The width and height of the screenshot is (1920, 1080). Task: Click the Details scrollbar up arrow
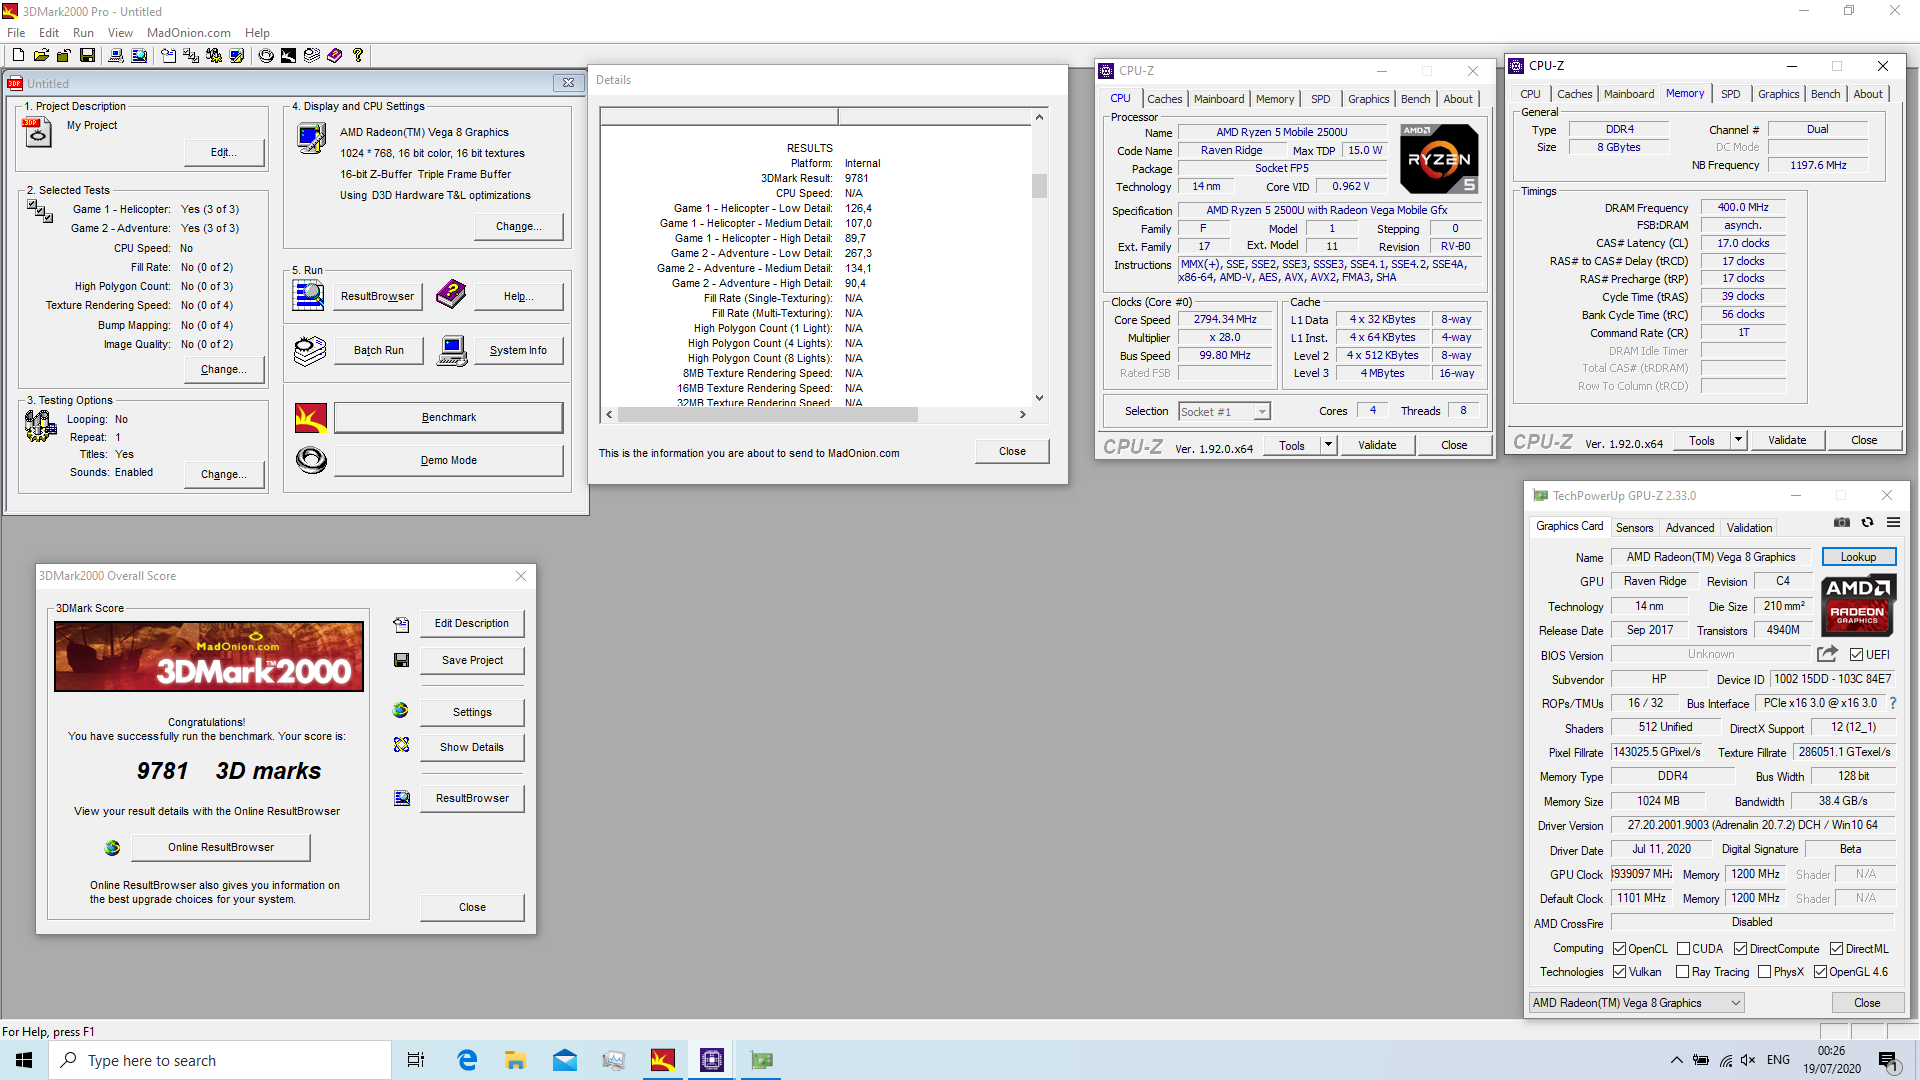click(x=1039, y=117)
